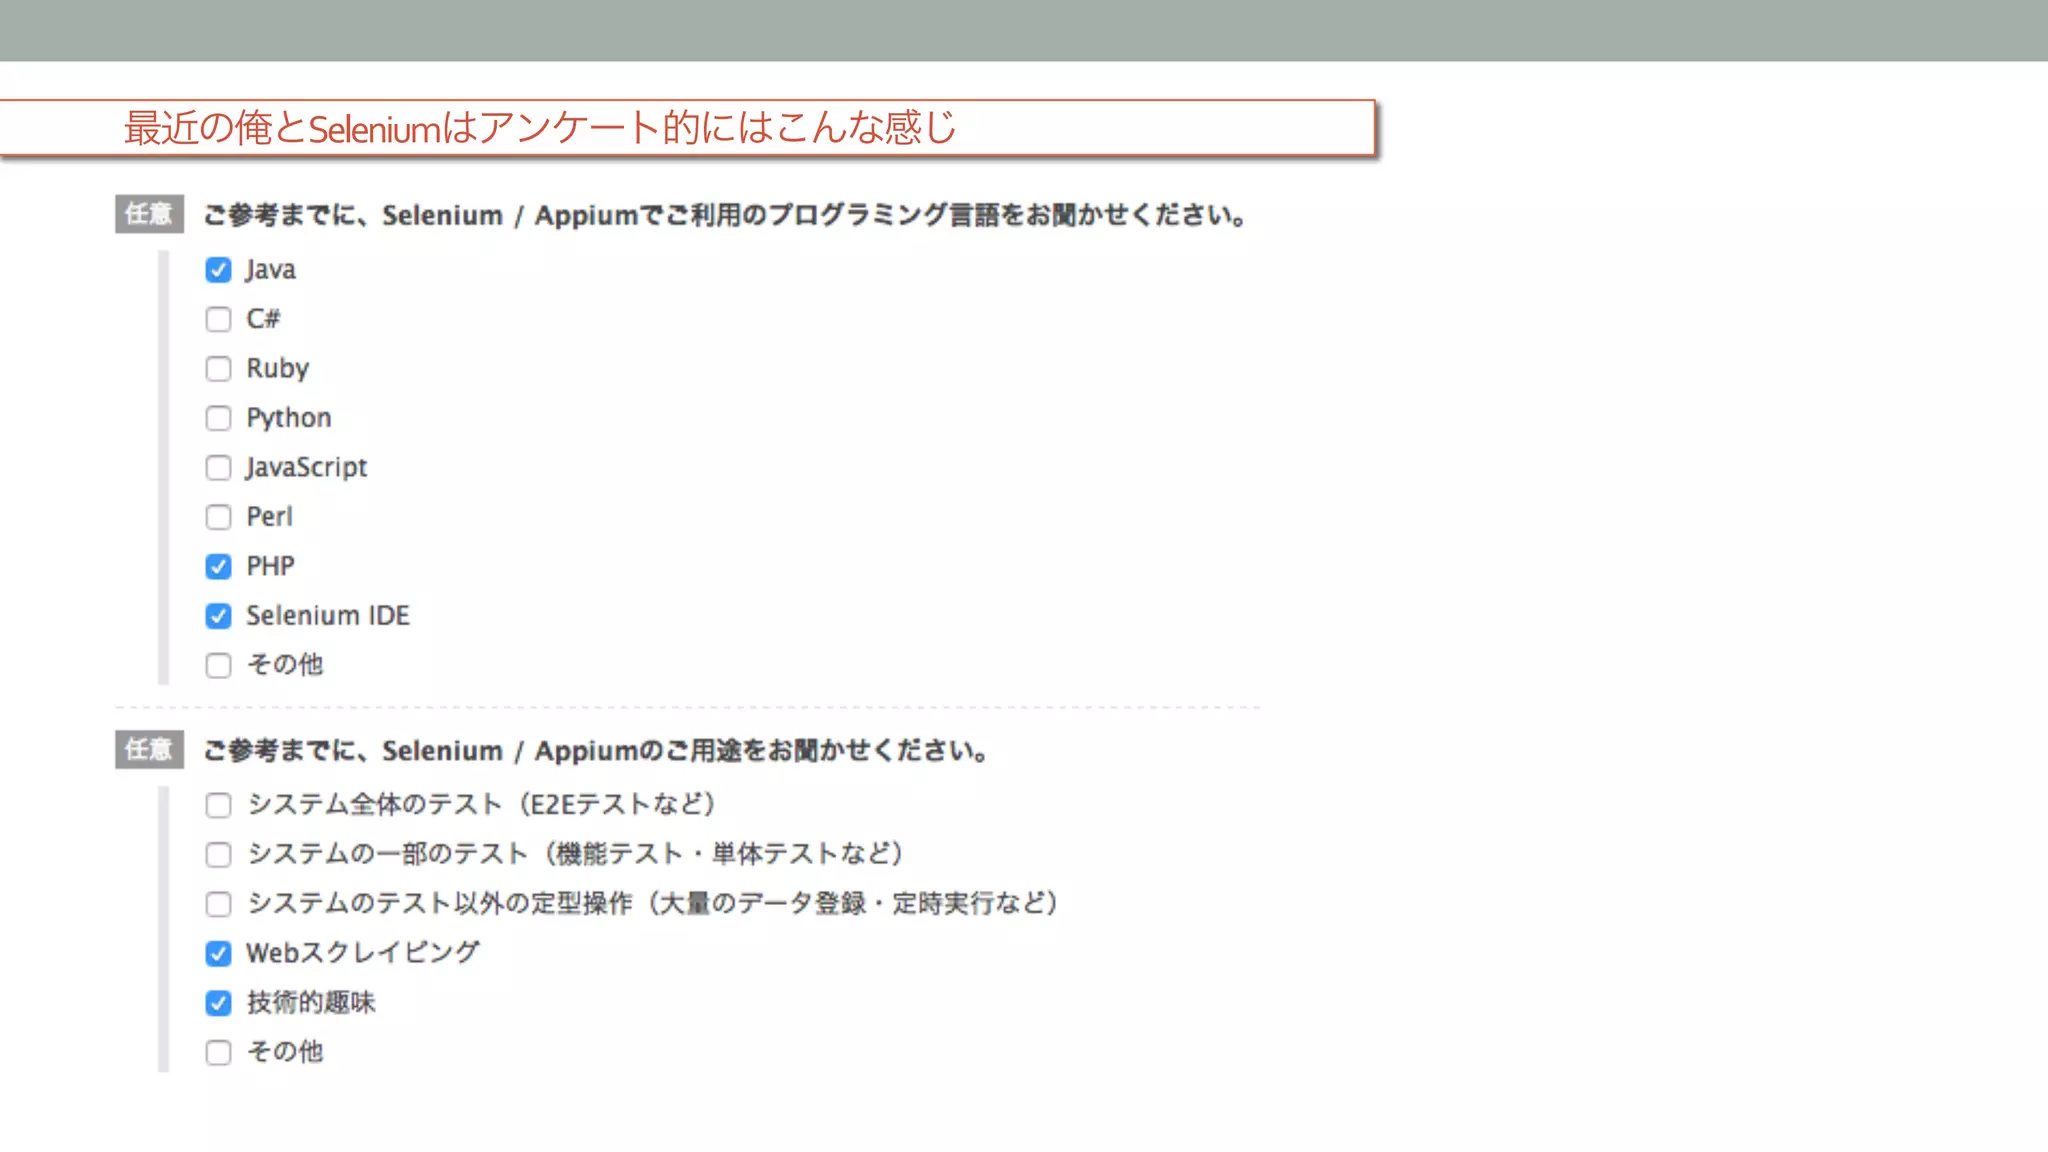Click the Java label text
2048x1152 pixels.
click(271, 270)
